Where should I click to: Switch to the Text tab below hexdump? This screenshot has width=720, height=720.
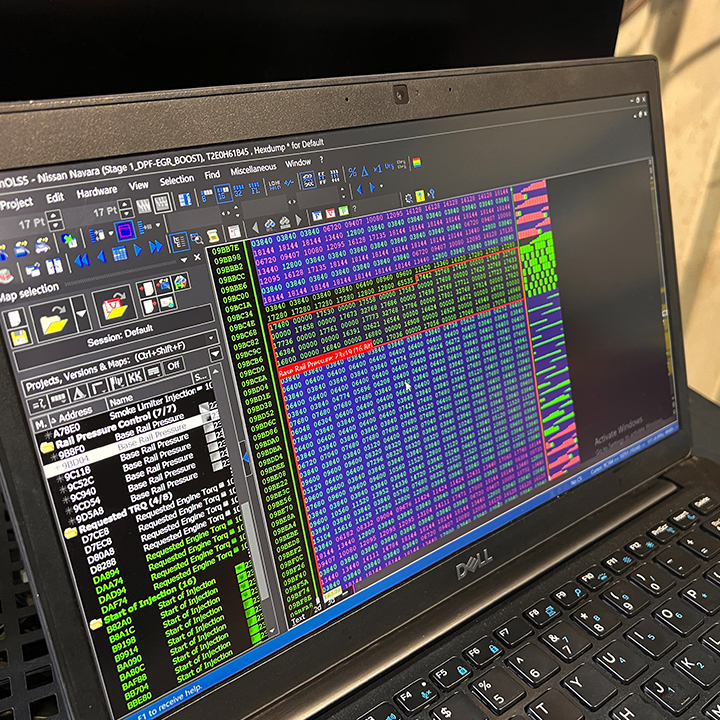tap(298, 619)
